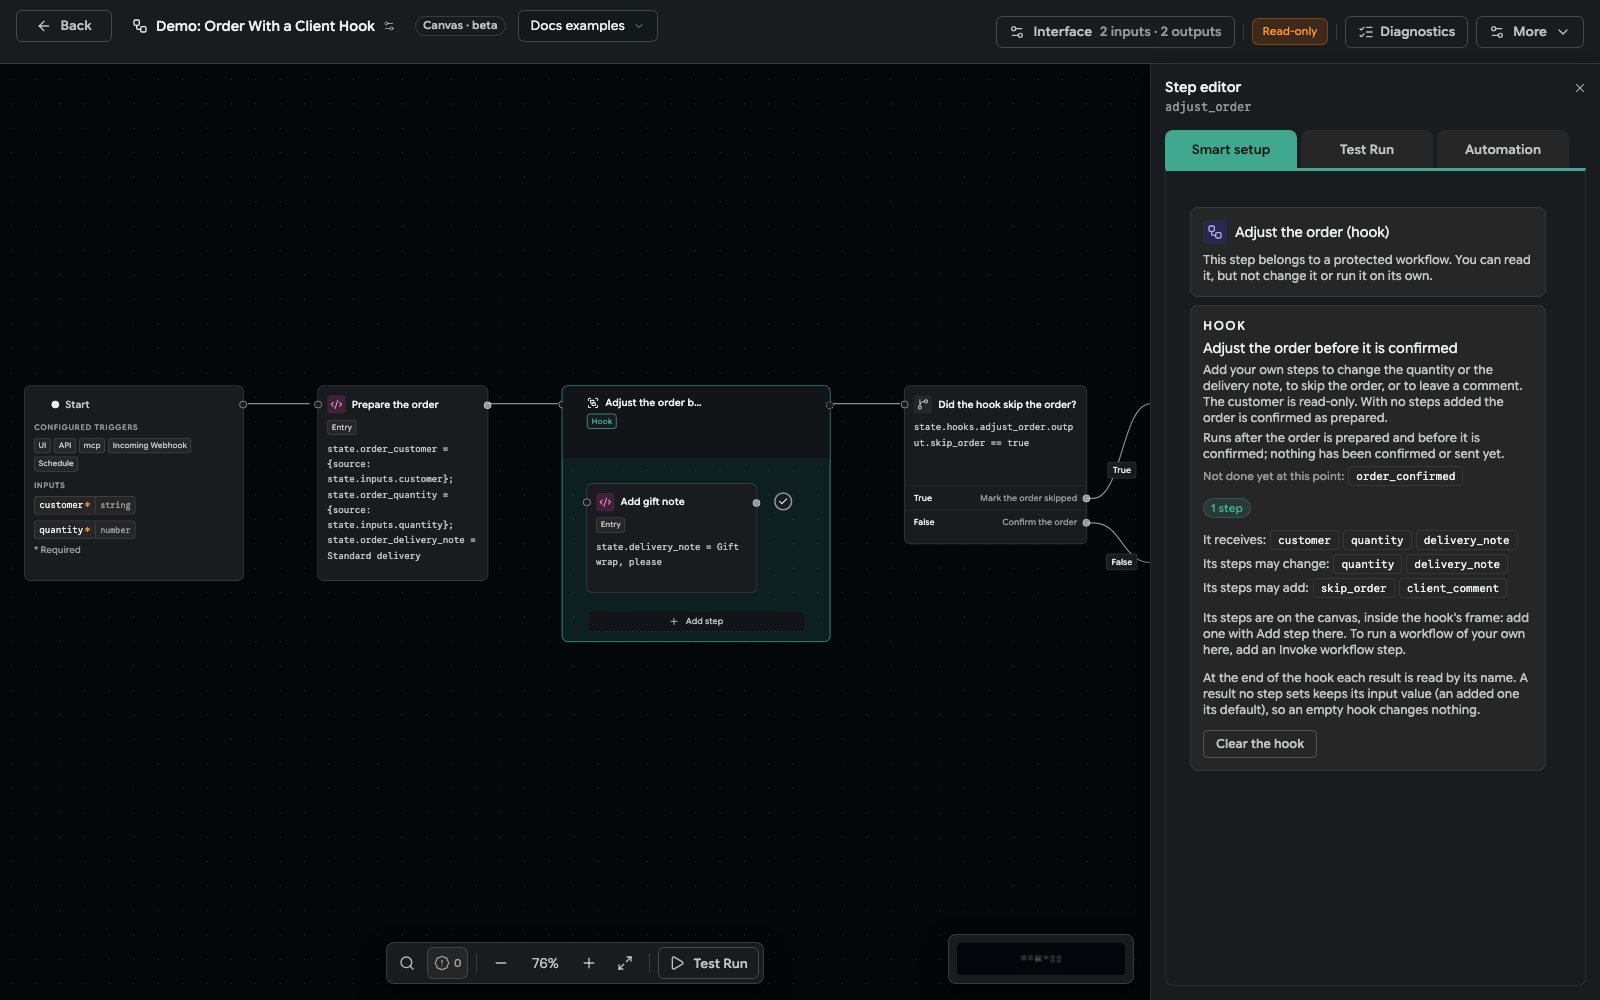This screenshot has width=1600, height=1000.
Task: Zoom in with the plus icon
Action: coord(589,963)
